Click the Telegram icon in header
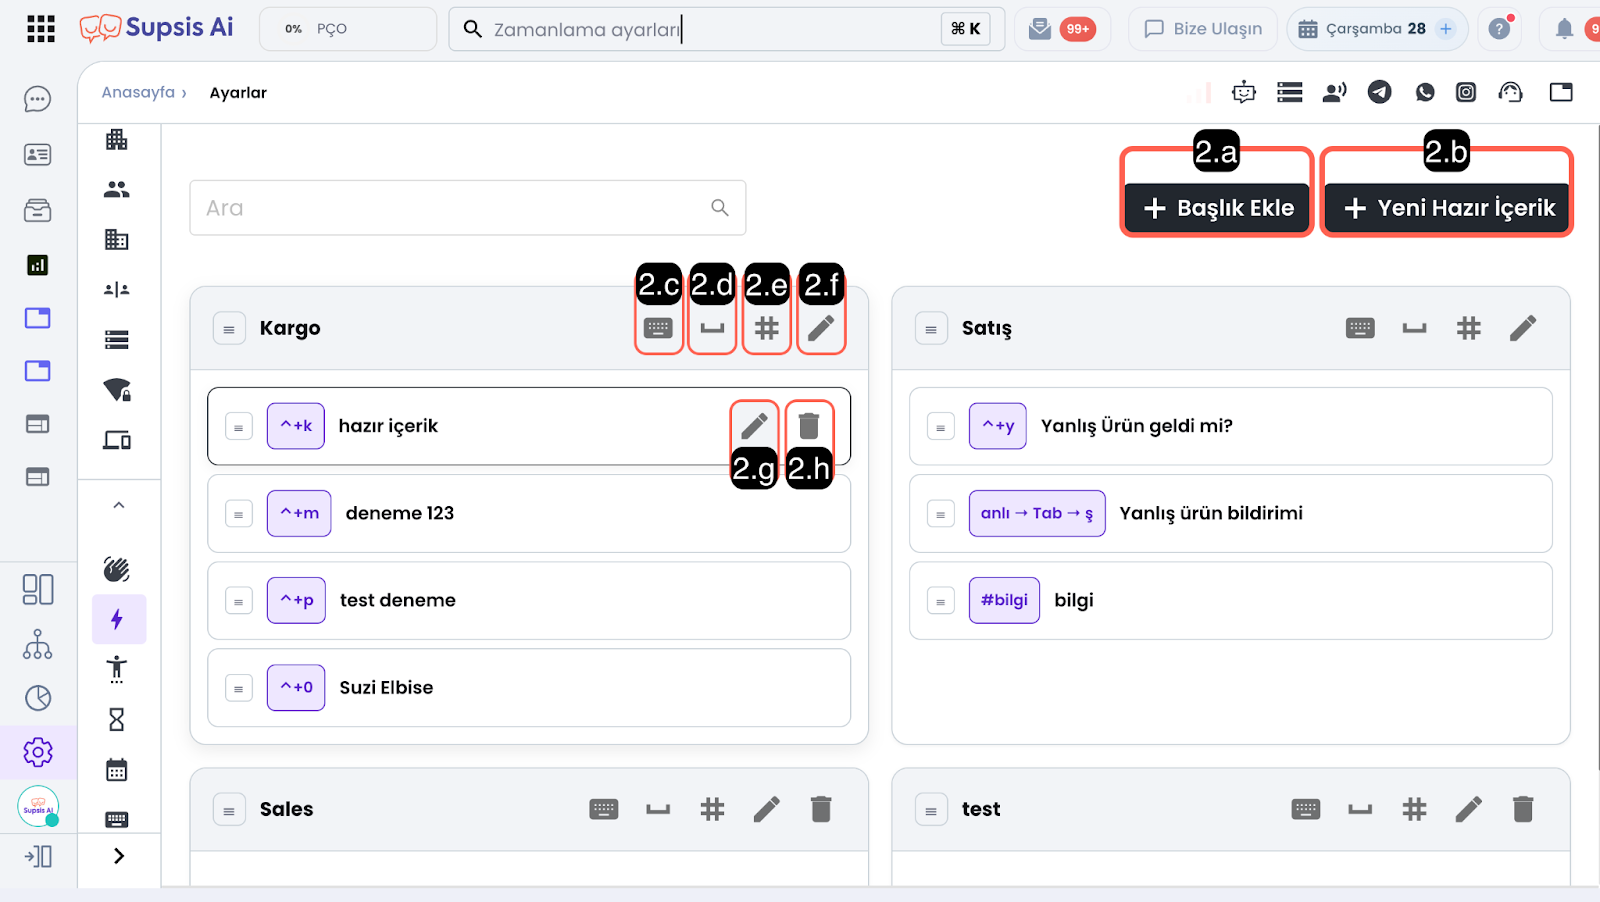The width and height of the screenshot is (1600, 902). click(x=1379, y=92)
